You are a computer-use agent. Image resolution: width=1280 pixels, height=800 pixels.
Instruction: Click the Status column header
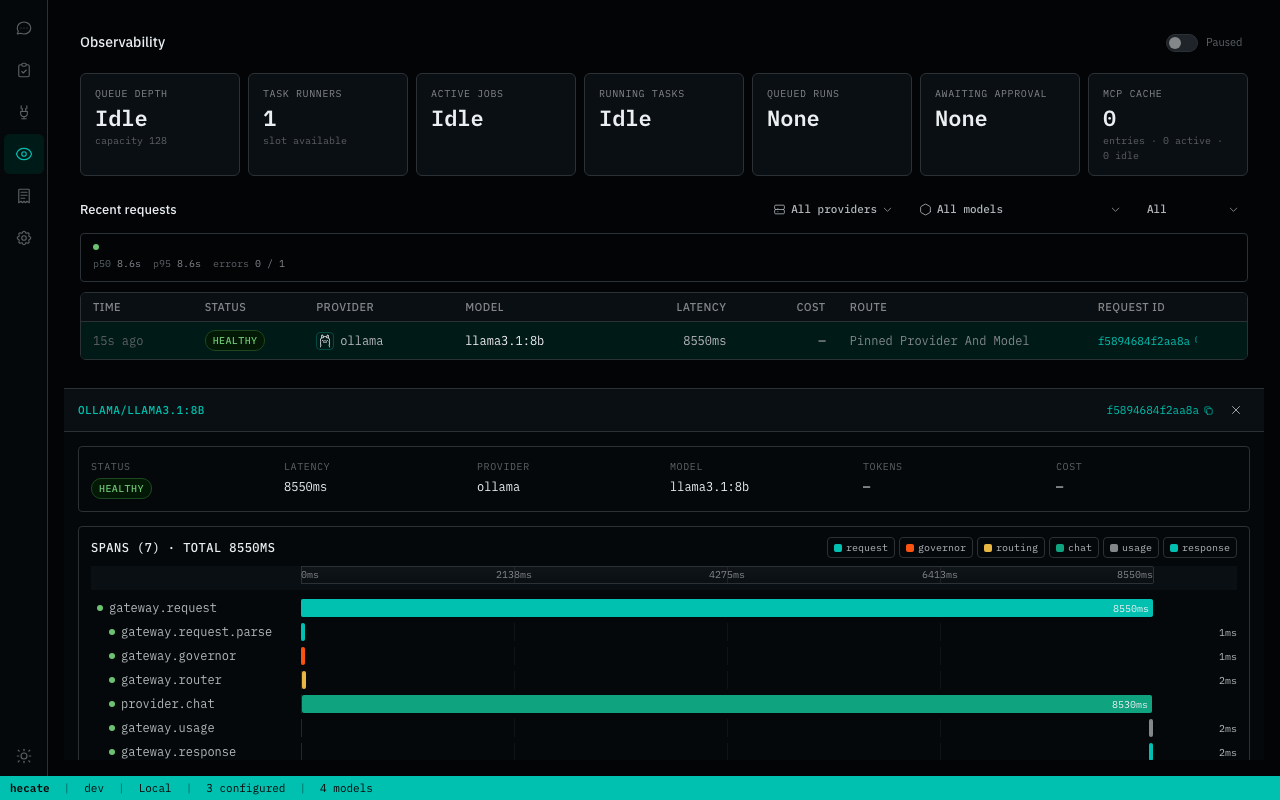pyautogui.click(x=225, y=307)
